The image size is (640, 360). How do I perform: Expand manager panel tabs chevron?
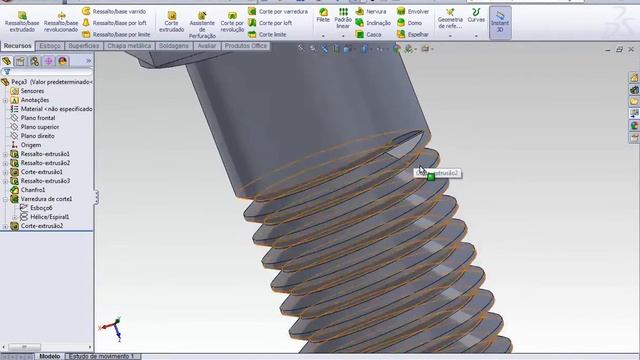pyautogui.click(x=89, y=61)
